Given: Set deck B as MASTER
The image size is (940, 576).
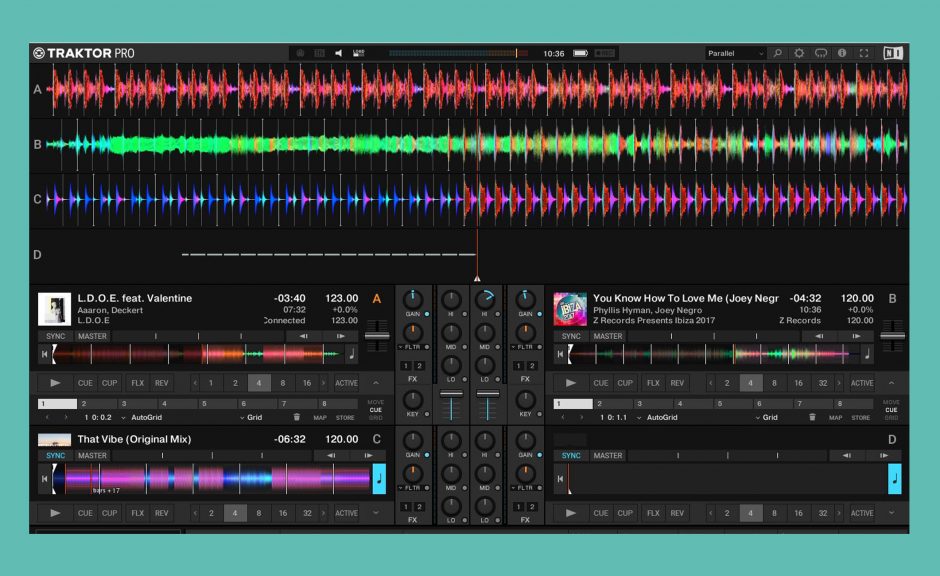Looking at the screenshot, I should point(607,336).
